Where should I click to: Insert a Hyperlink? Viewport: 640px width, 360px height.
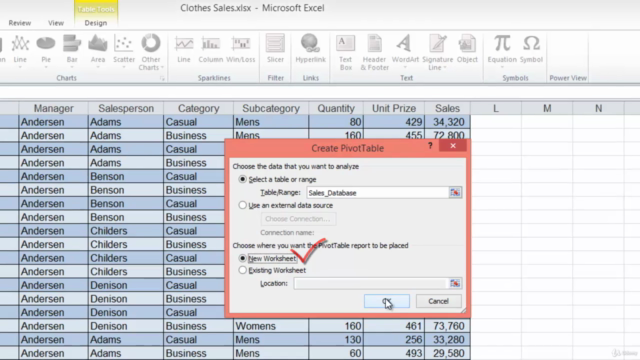(x=310, y=50)
